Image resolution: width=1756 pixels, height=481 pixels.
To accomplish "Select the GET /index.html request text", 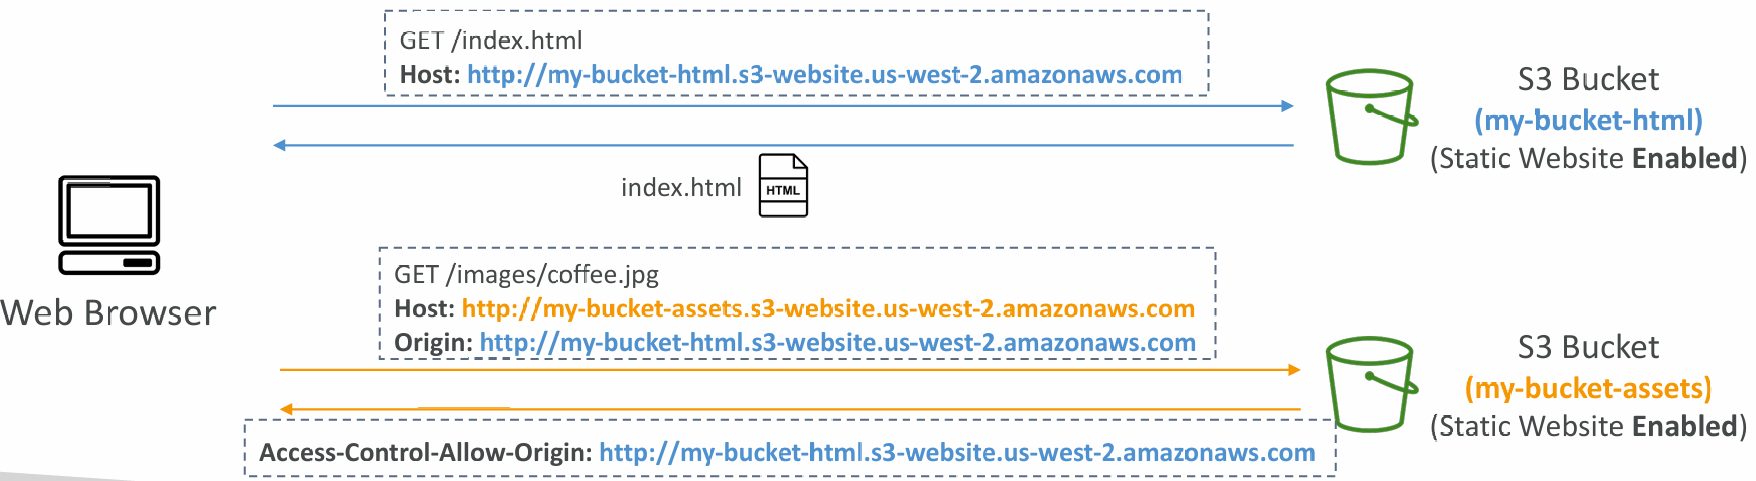I will click(x=491, y=41).
